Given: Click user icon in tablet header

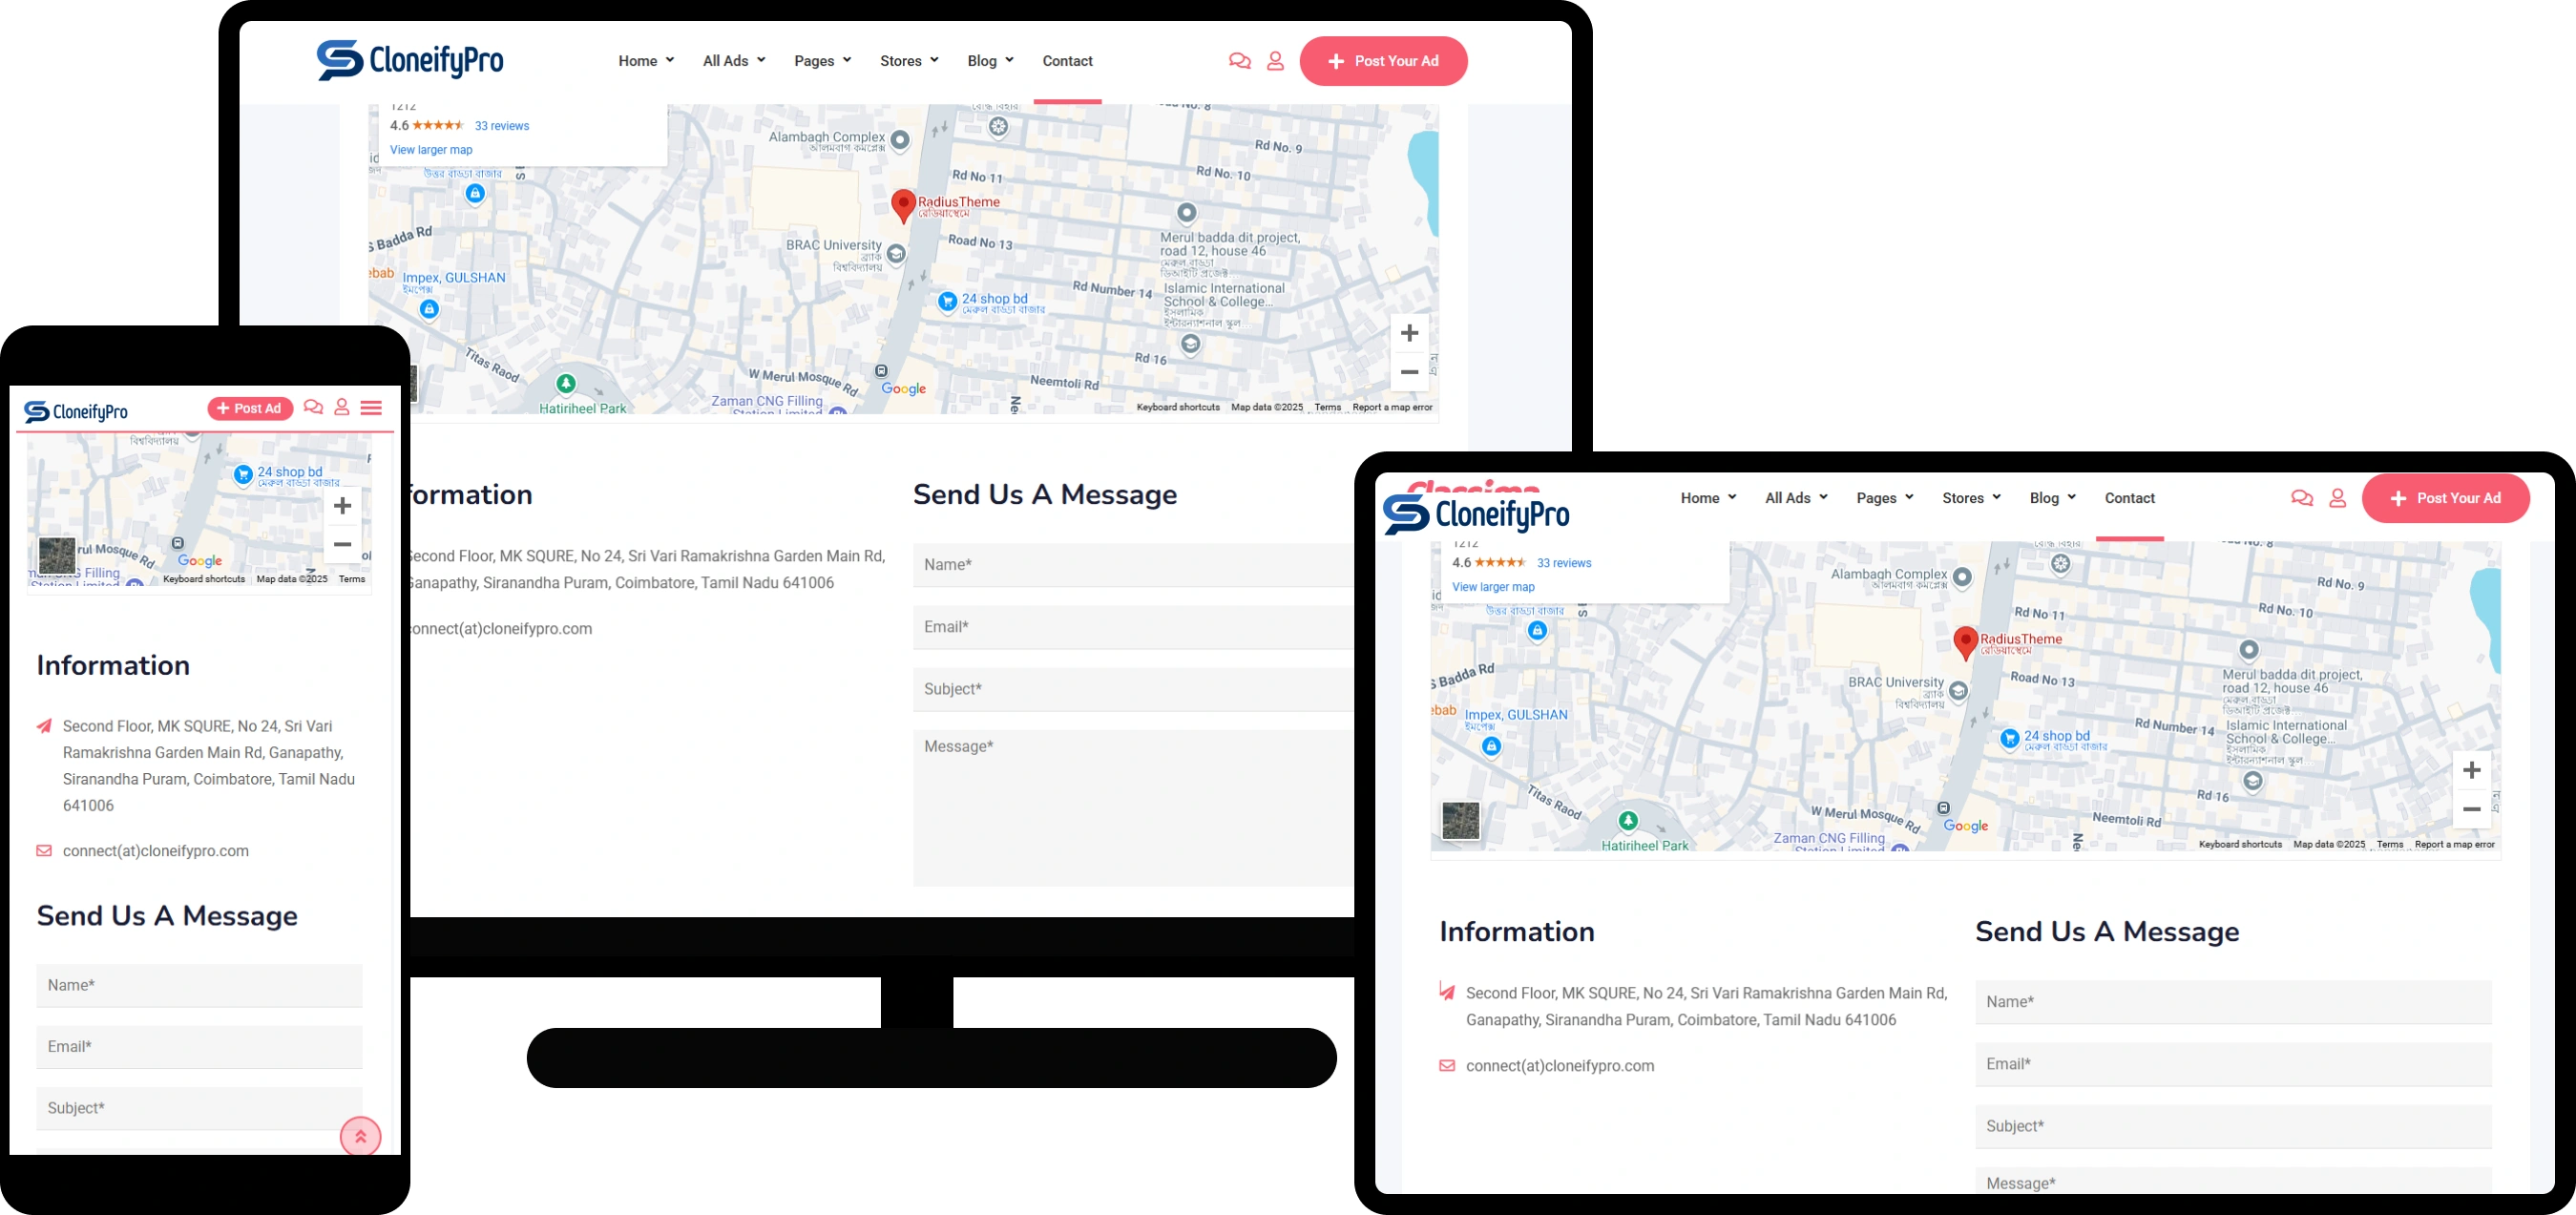Looking at the screenshot, I should (x=2337, y=498).
